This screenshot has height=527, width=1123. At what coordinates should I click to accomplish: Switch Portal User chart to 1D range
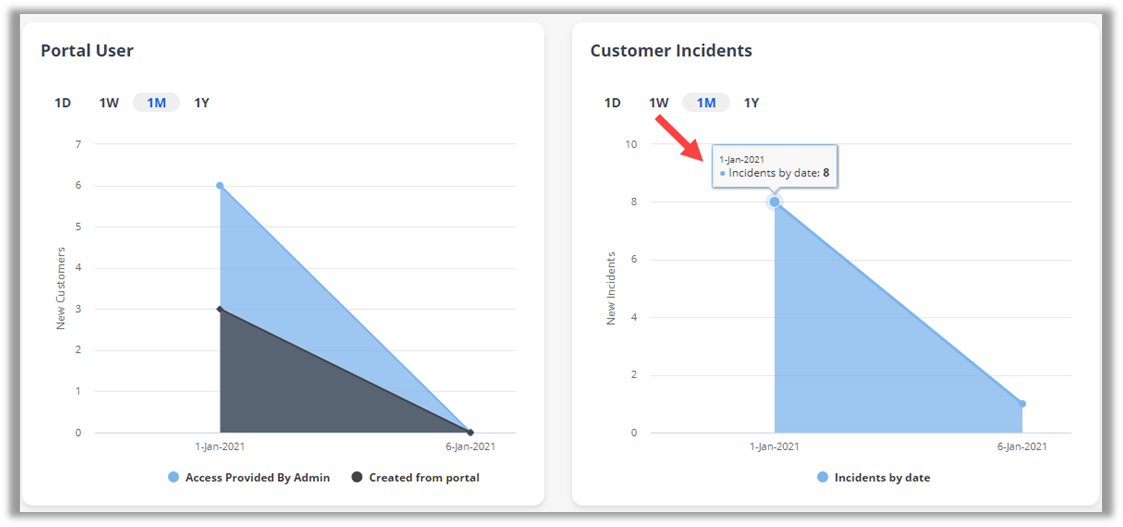[63, 103]
